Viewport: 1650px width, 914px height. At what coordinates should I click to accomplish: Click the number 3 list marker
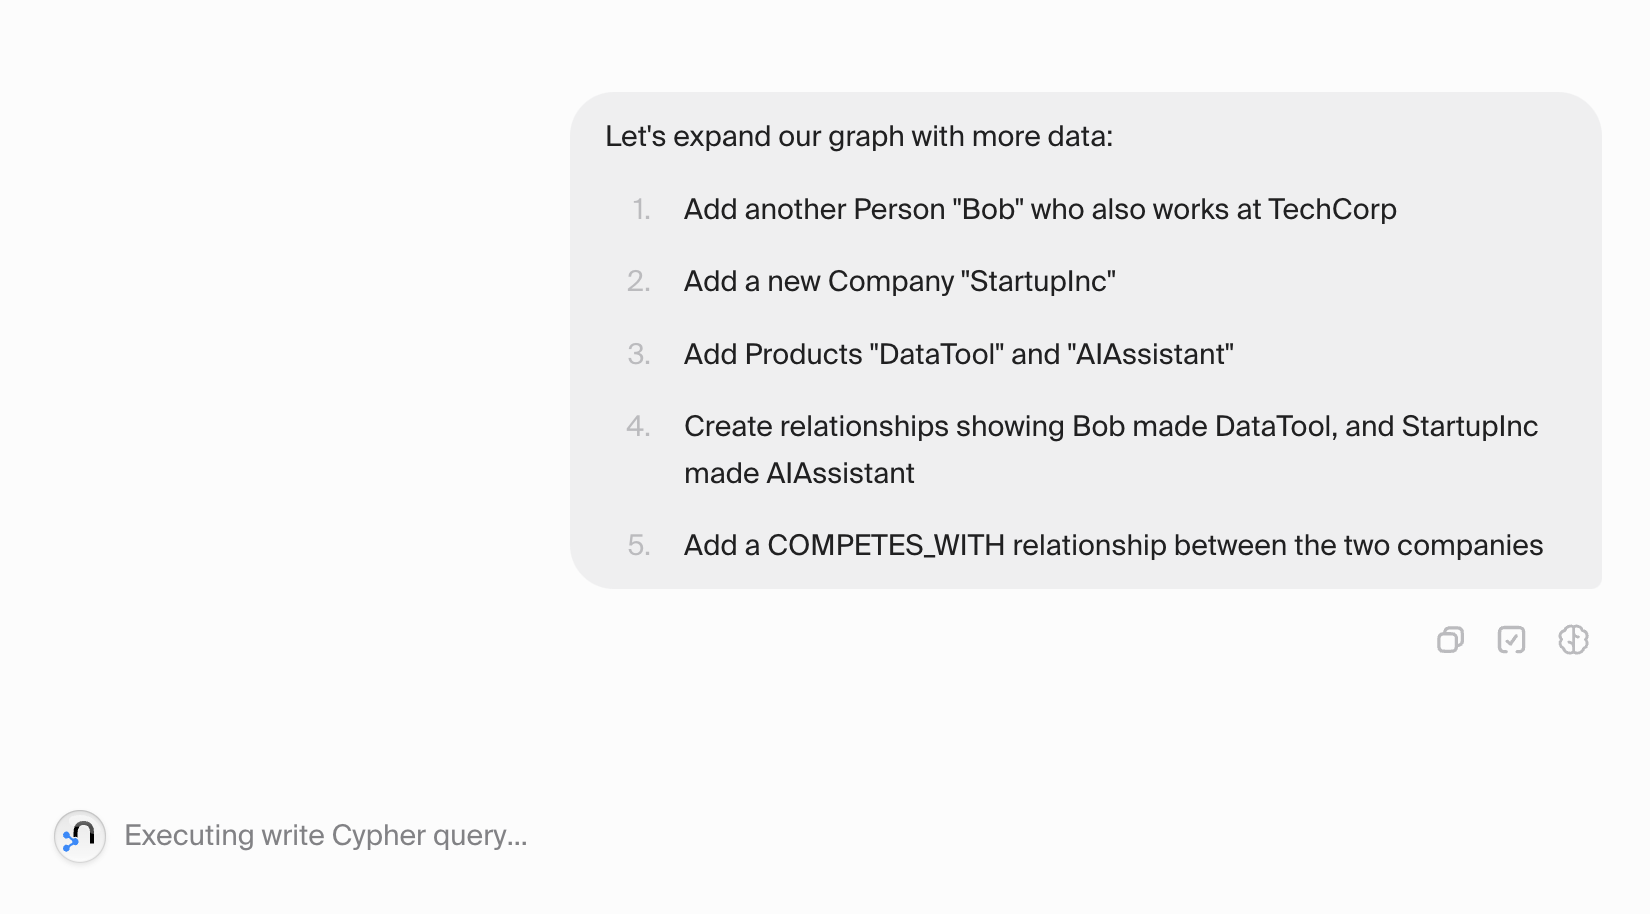pos(639,354)
